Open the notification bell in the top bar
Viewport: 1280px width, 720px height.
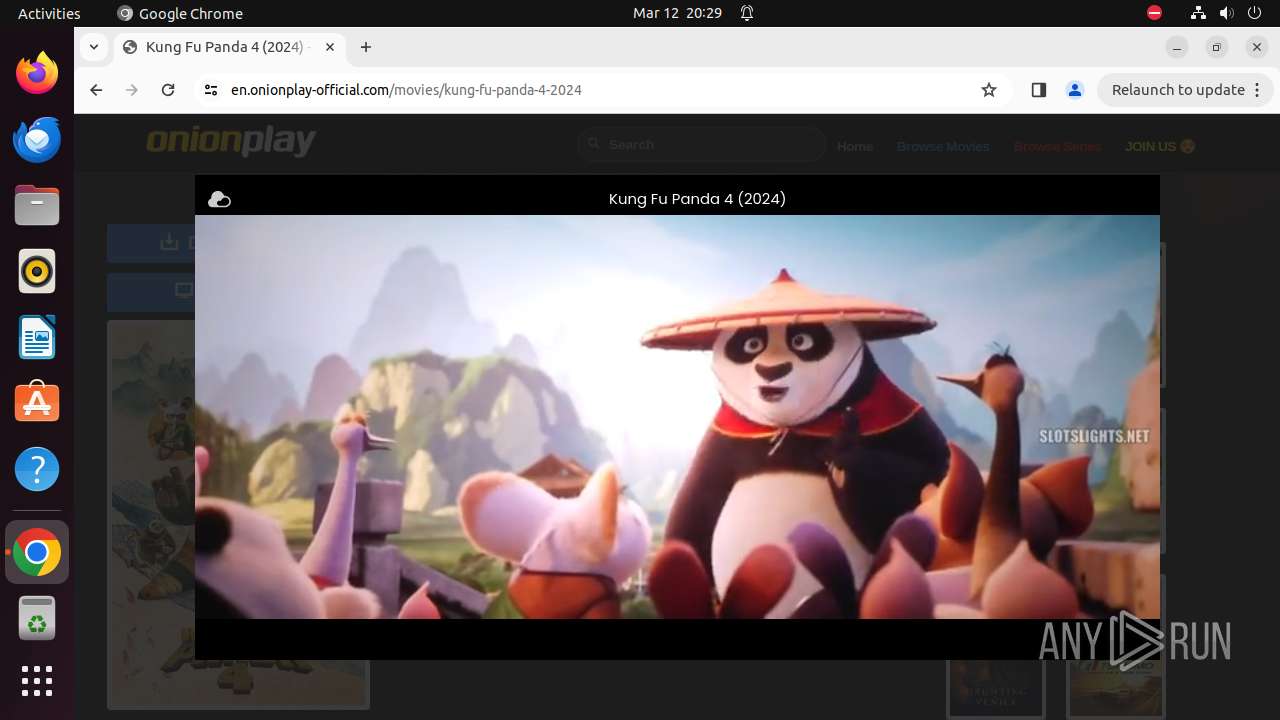click(747, 13)
